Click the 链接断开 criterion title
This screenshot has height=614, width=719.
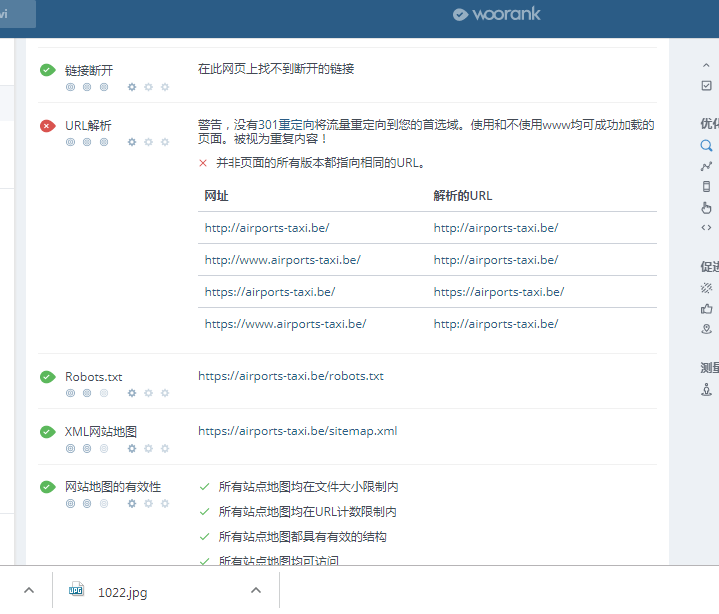(89, 71)
